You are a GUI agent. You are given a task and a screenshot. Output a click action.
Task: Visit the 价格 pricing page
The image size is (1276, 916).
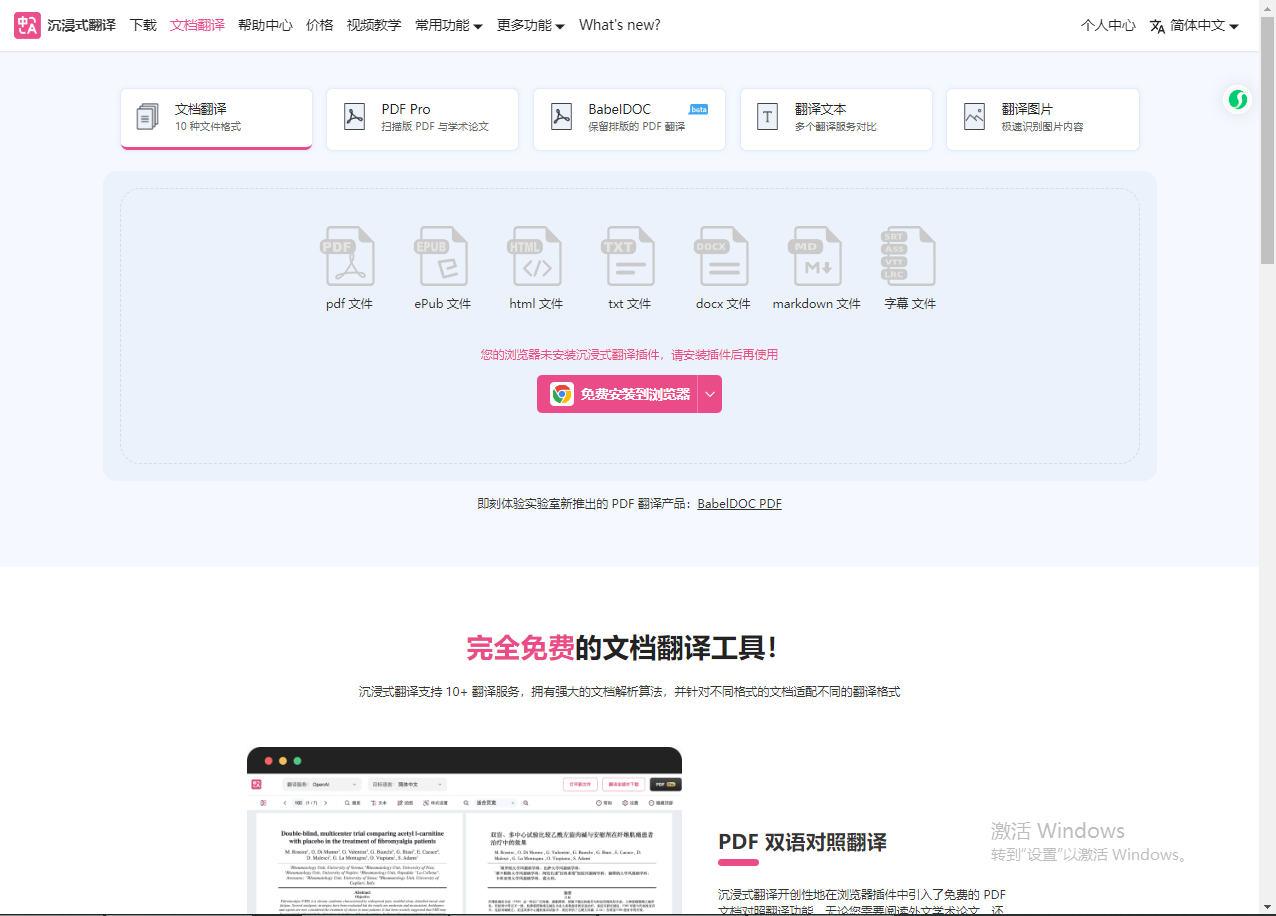coord(320,25)
